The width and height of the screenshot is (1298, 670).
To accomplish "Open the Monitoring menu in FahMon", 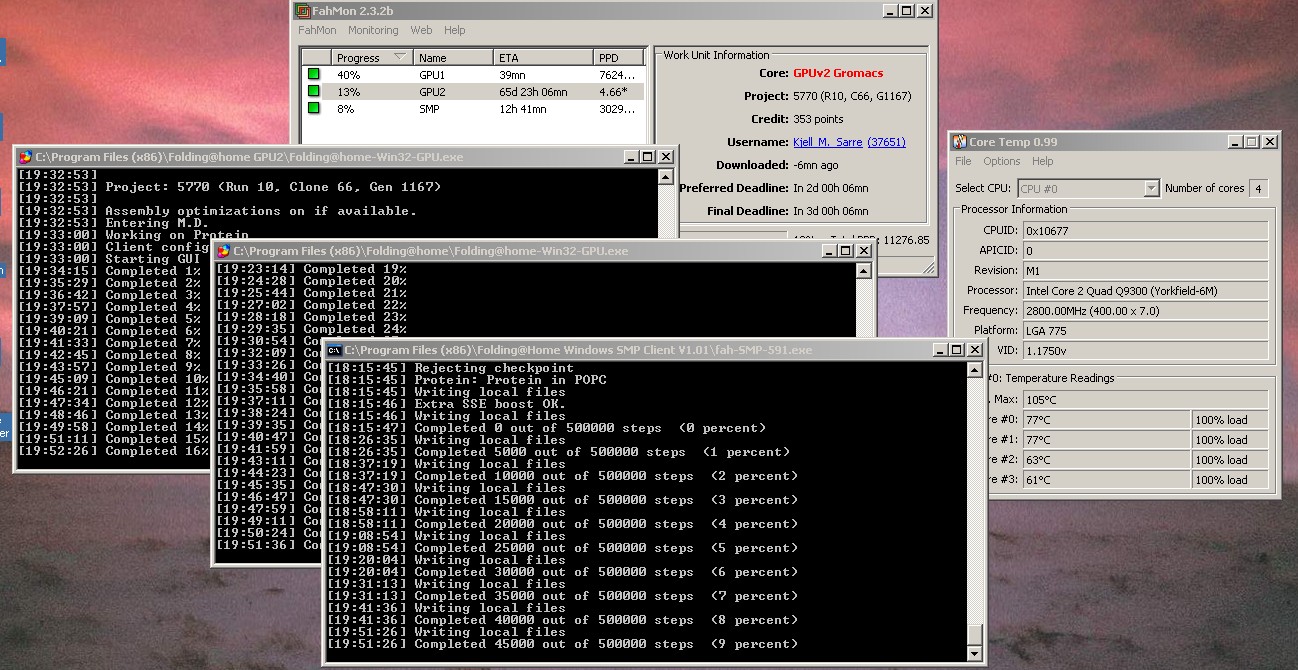I will tap(373, 31).
